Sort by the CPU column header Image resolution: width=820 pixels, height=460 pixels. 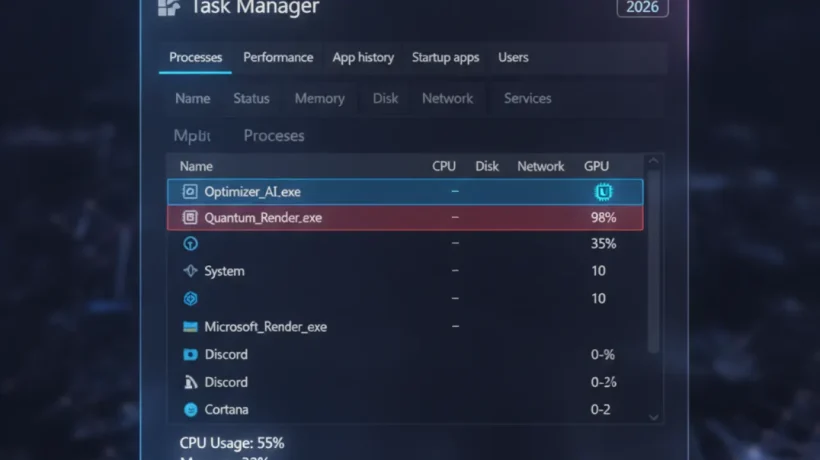pos(444,166)
